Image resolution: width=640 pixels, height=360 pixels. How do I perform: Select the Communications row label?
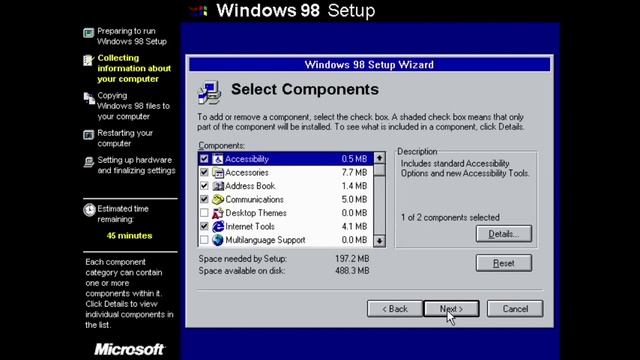(254, 199)
